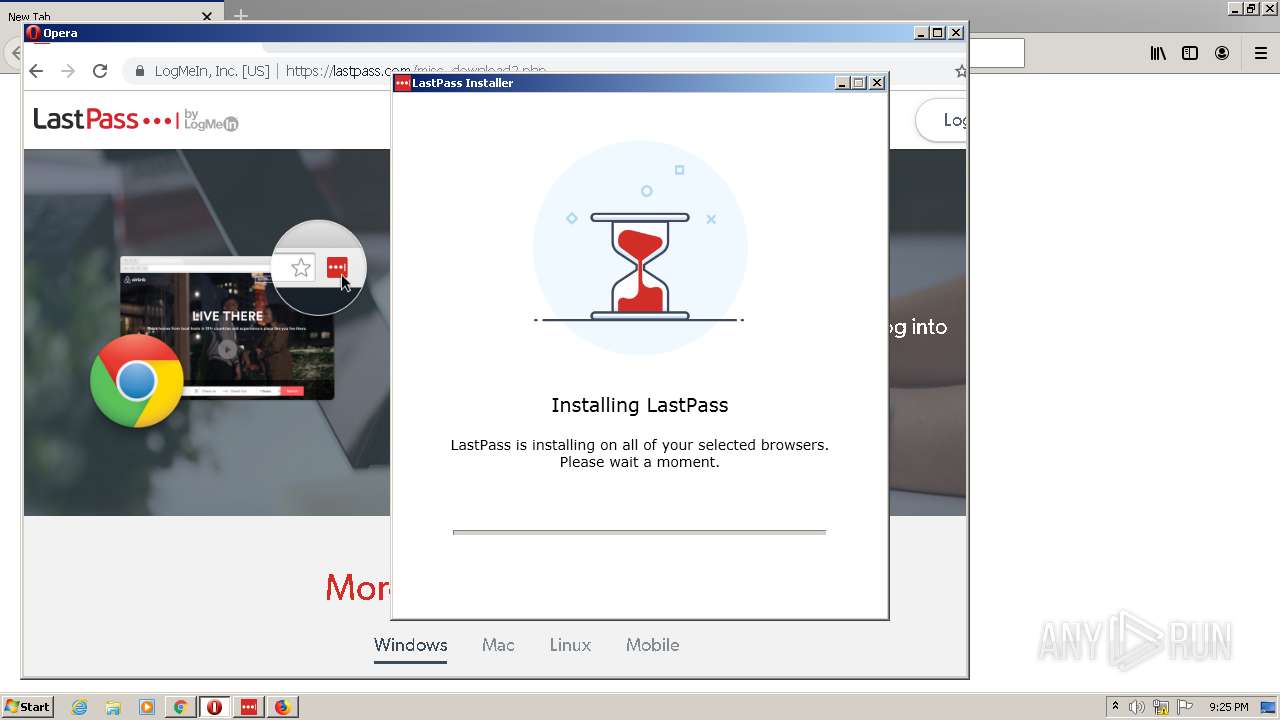The height and width of the screenshot is (720, 1280).
Task: Open a new Firefox tab
Action: (x=240, y=16)
